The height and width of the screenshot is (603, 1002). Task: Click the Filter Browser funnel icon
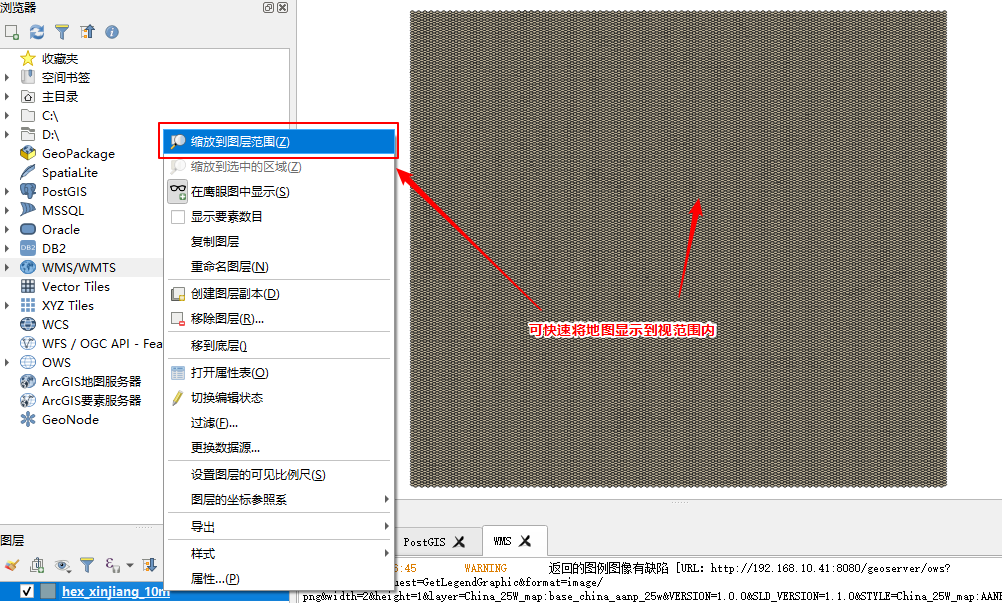point(62,32)
